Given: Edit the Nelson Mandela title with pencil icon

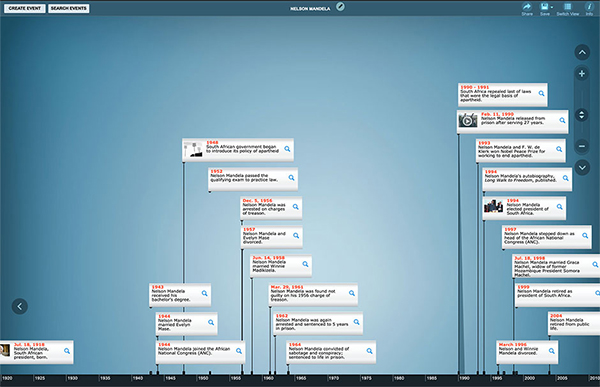Looking at the screenshot, I should [340, 7].
